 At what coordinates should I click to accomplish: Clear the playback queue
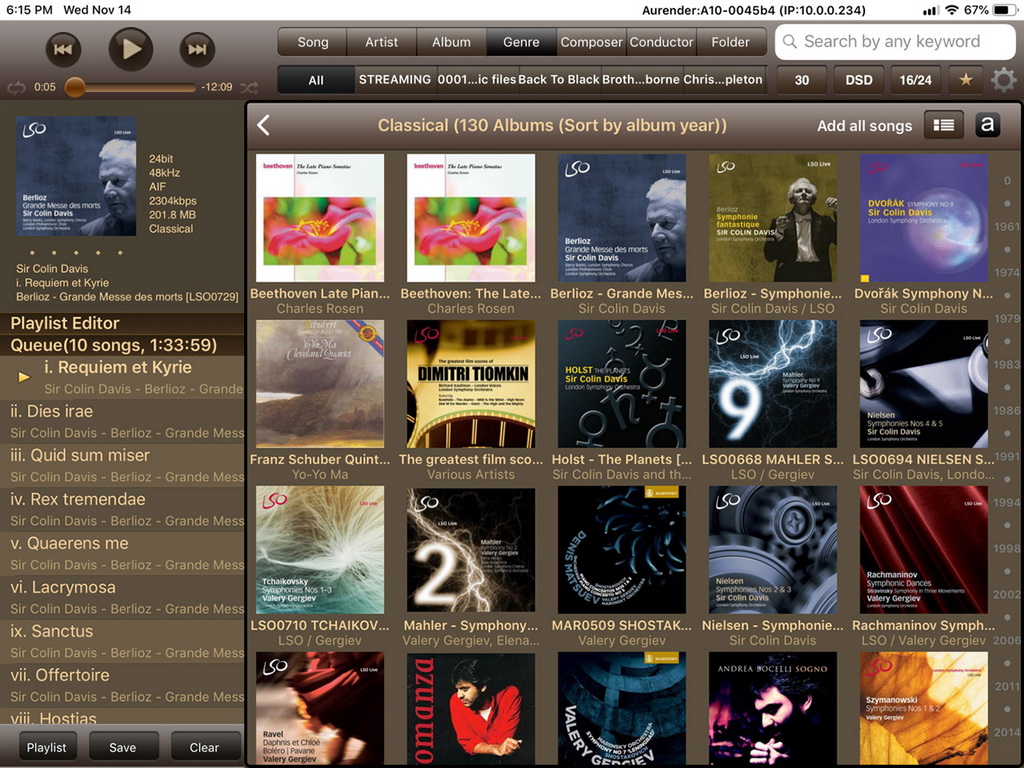point(204,747)
